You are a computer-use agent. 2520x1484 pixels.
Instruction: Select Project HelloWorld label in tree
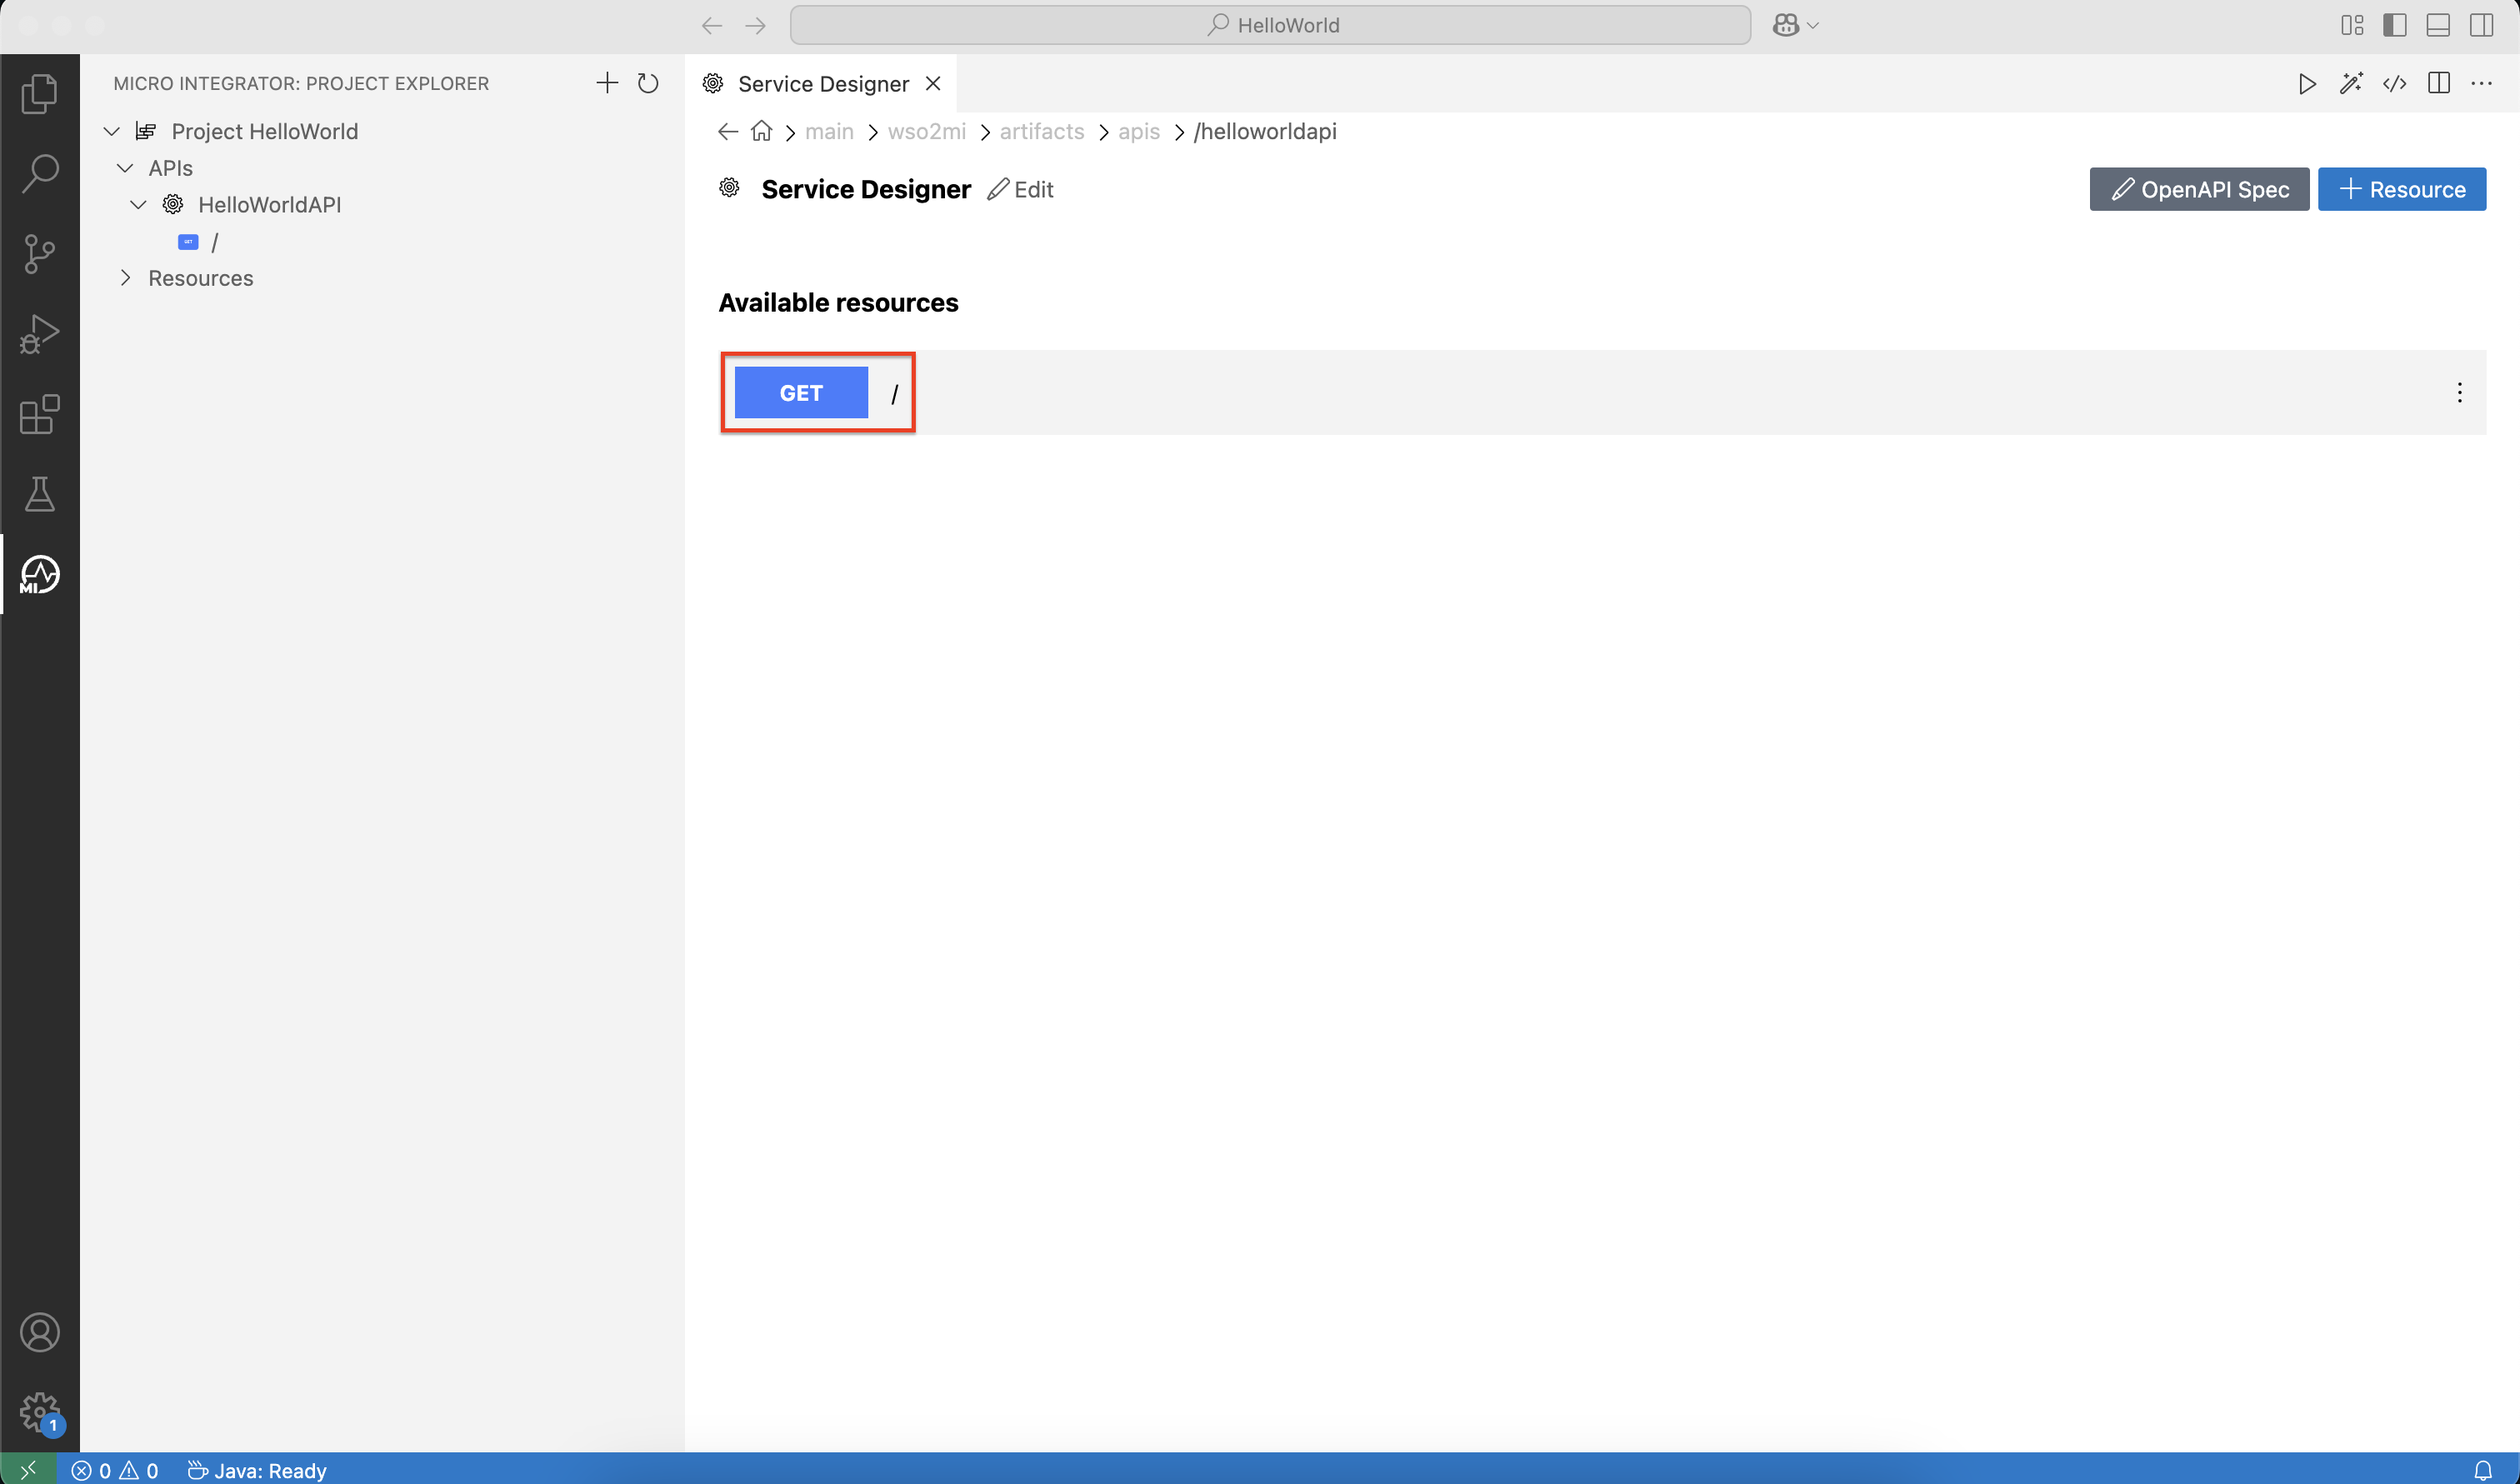[x=264, y=132]
